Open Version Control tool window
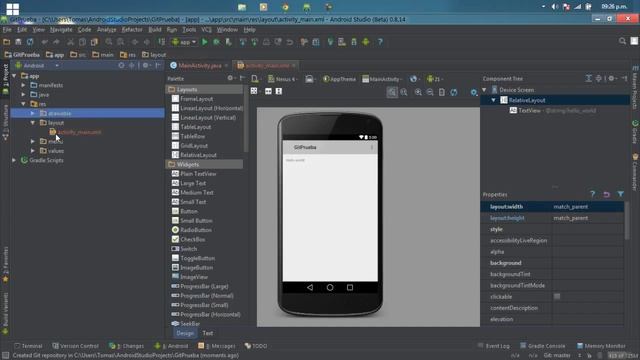 coord(76,346)
